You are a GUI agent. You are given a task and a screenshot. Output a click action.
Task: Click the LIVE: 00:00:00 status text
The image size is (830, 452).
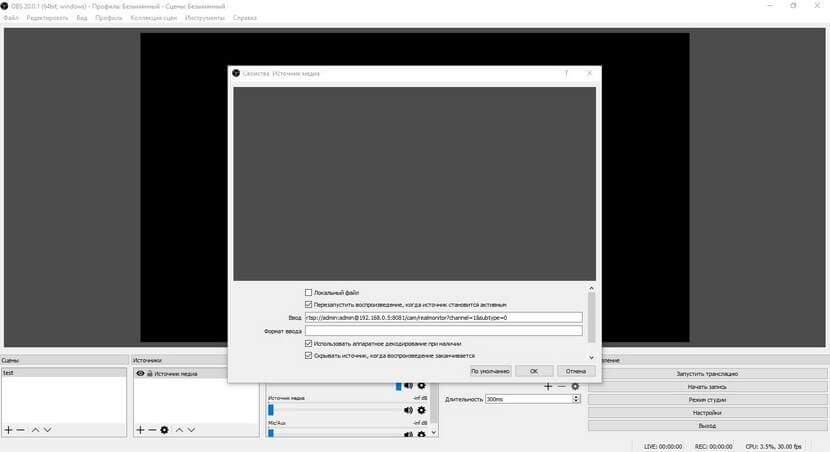tap(663, 446)
